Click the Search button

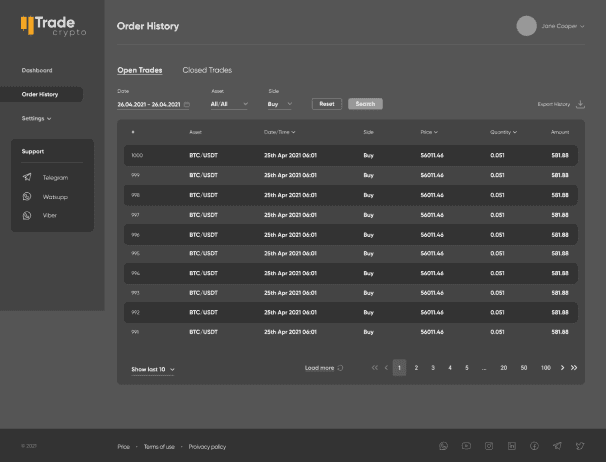pos(365,104)
